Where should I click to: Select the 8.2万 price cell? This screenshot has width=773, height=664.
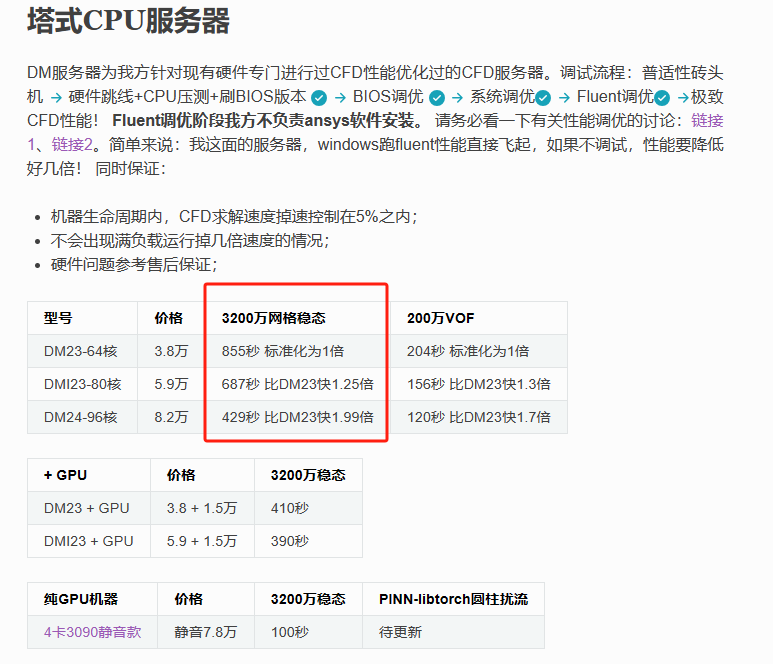171,417
